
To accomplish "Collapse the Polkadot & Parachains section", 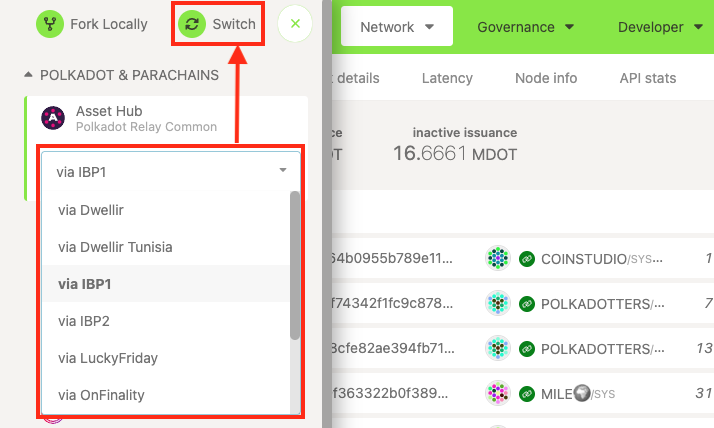I will tap(28, 75).
